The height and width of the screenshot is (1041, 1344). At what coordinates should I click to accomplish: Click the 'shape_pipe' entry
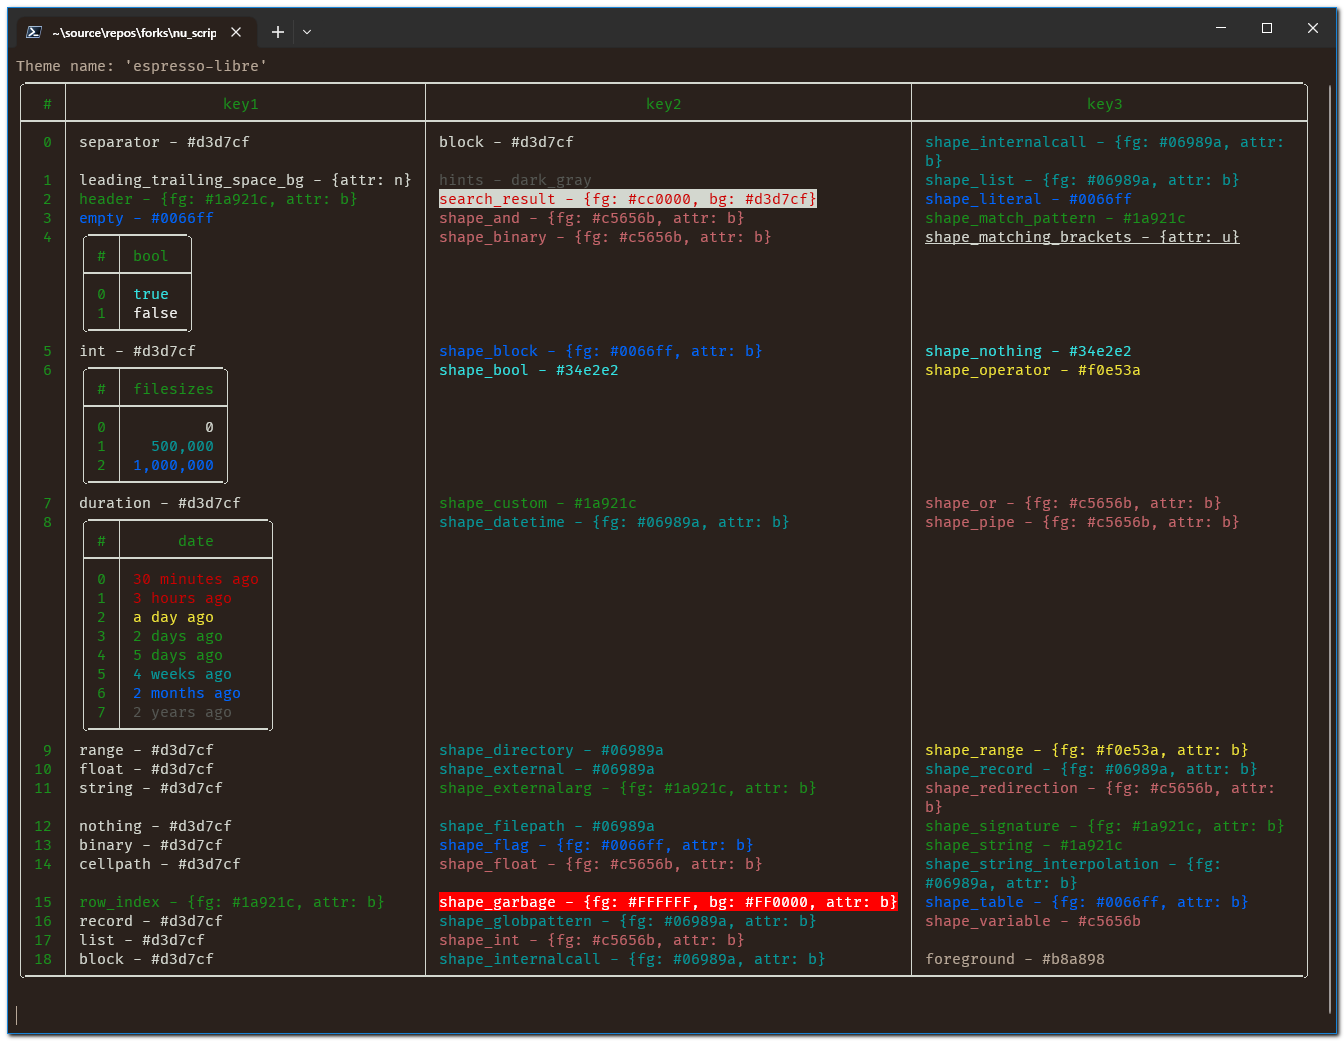pos(1082,522)
